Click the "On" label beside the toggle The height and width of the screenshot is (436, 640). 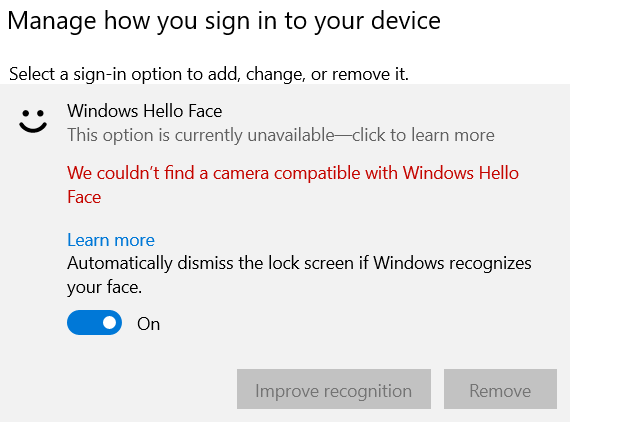click(x=148, y=324)
